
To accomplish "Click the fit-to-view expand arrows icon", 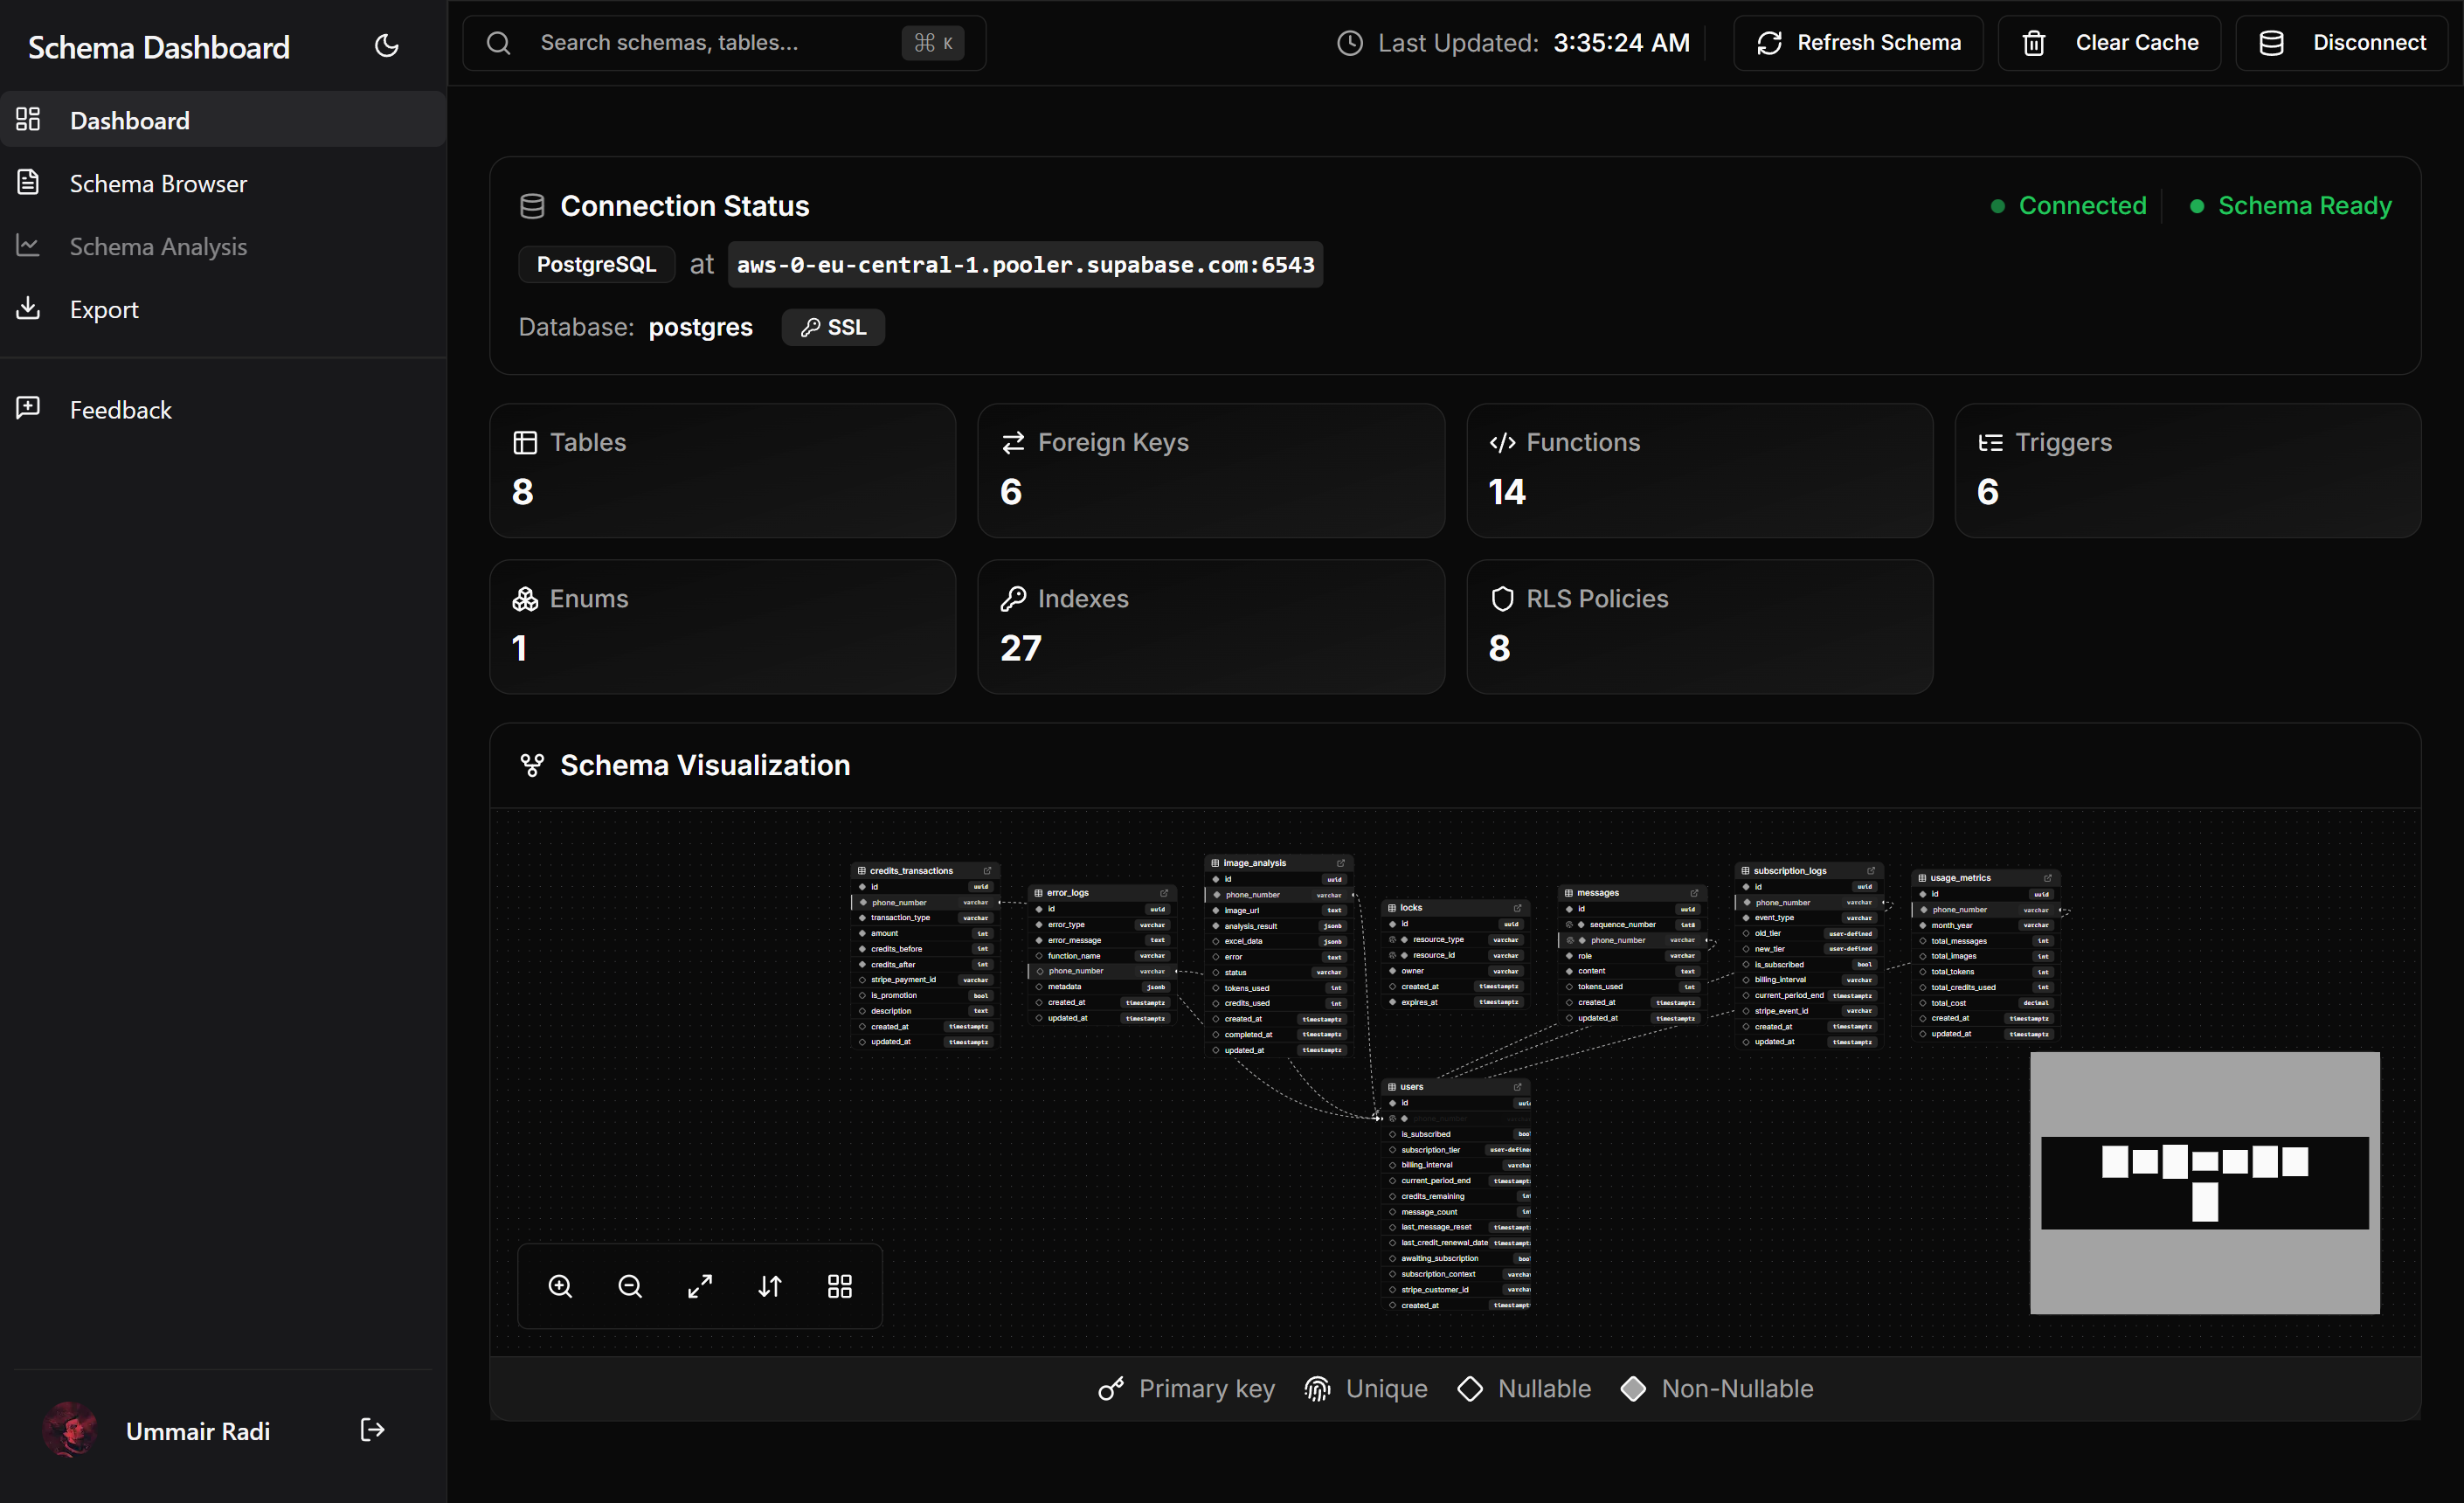I will tap(700, 1286).
